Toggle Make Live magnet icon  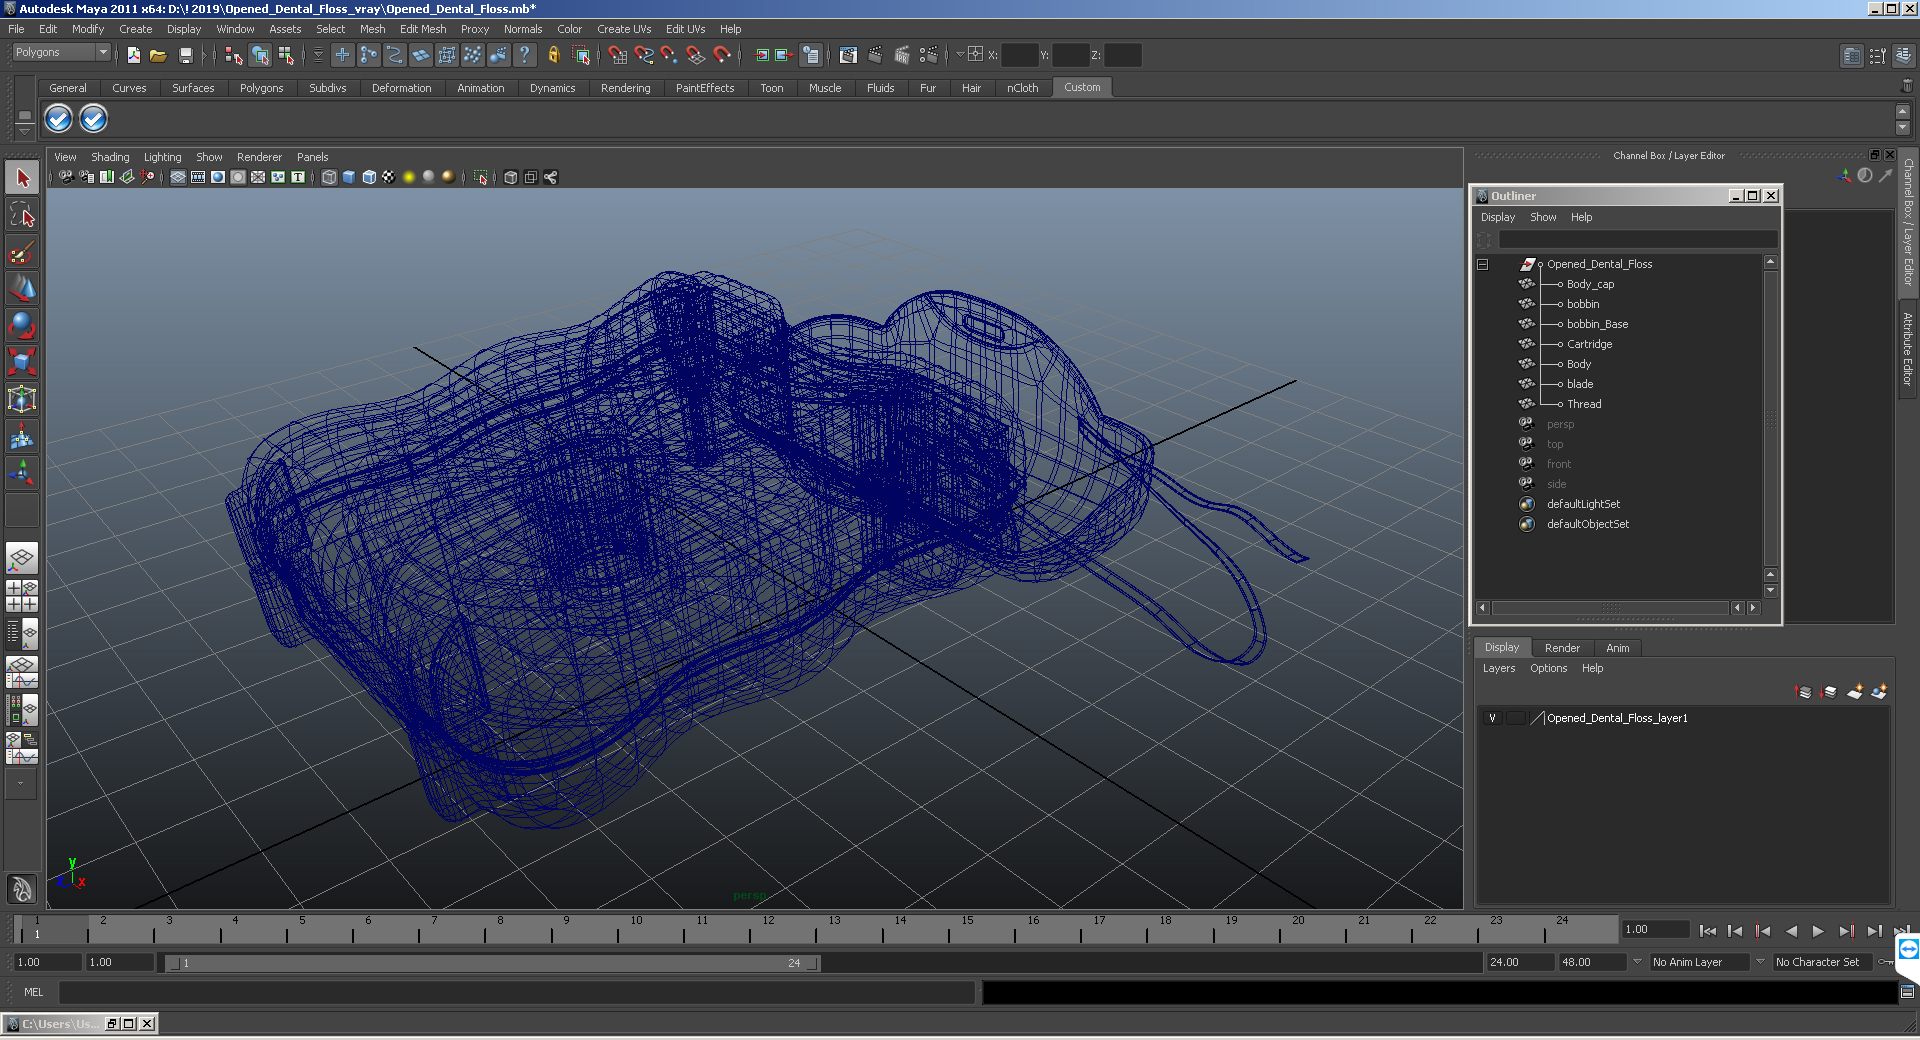722,55
